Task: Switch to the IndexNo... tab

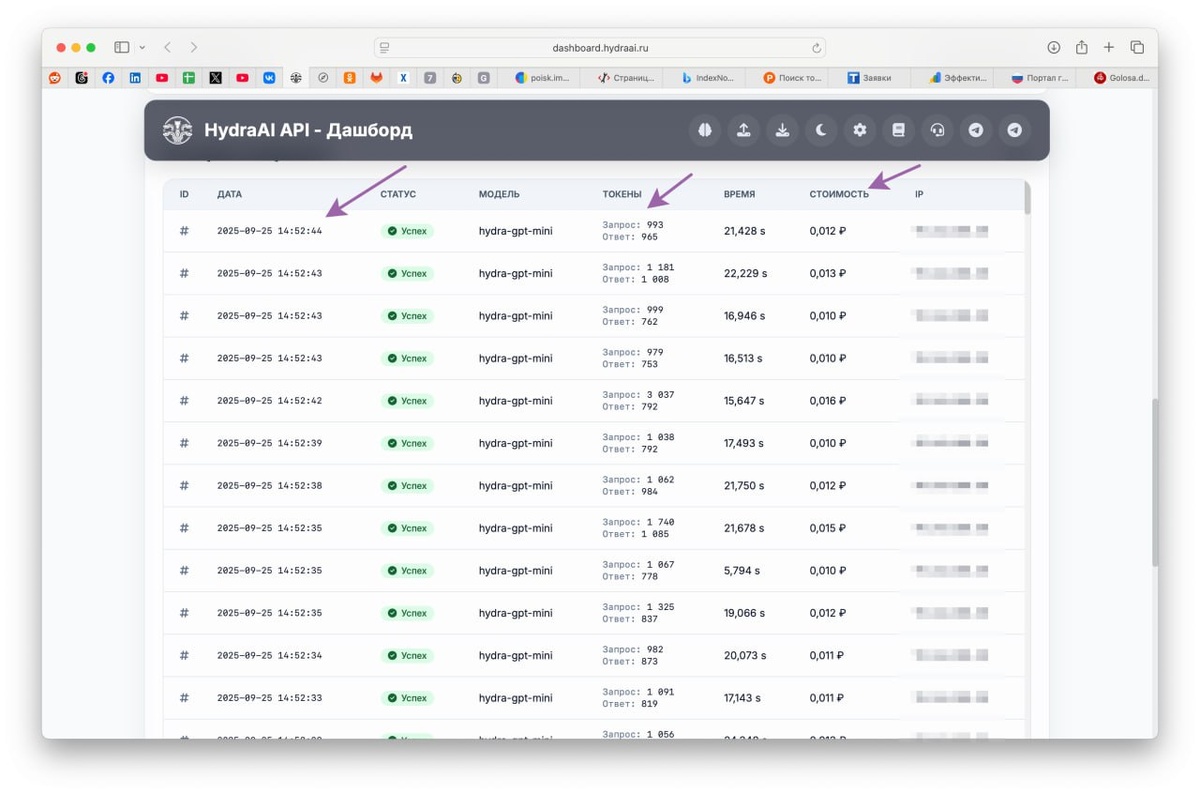Action: tap(708, 77)
